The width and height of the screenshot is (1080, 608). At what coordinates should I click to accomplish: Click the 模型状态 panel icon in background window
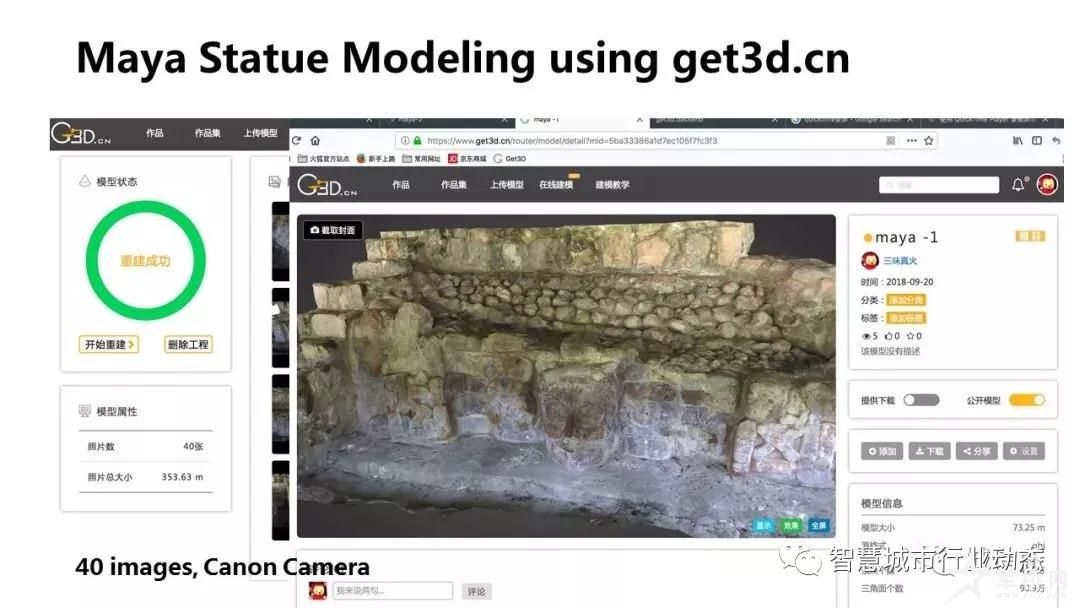pyautogui.click(x=85, y=181)
